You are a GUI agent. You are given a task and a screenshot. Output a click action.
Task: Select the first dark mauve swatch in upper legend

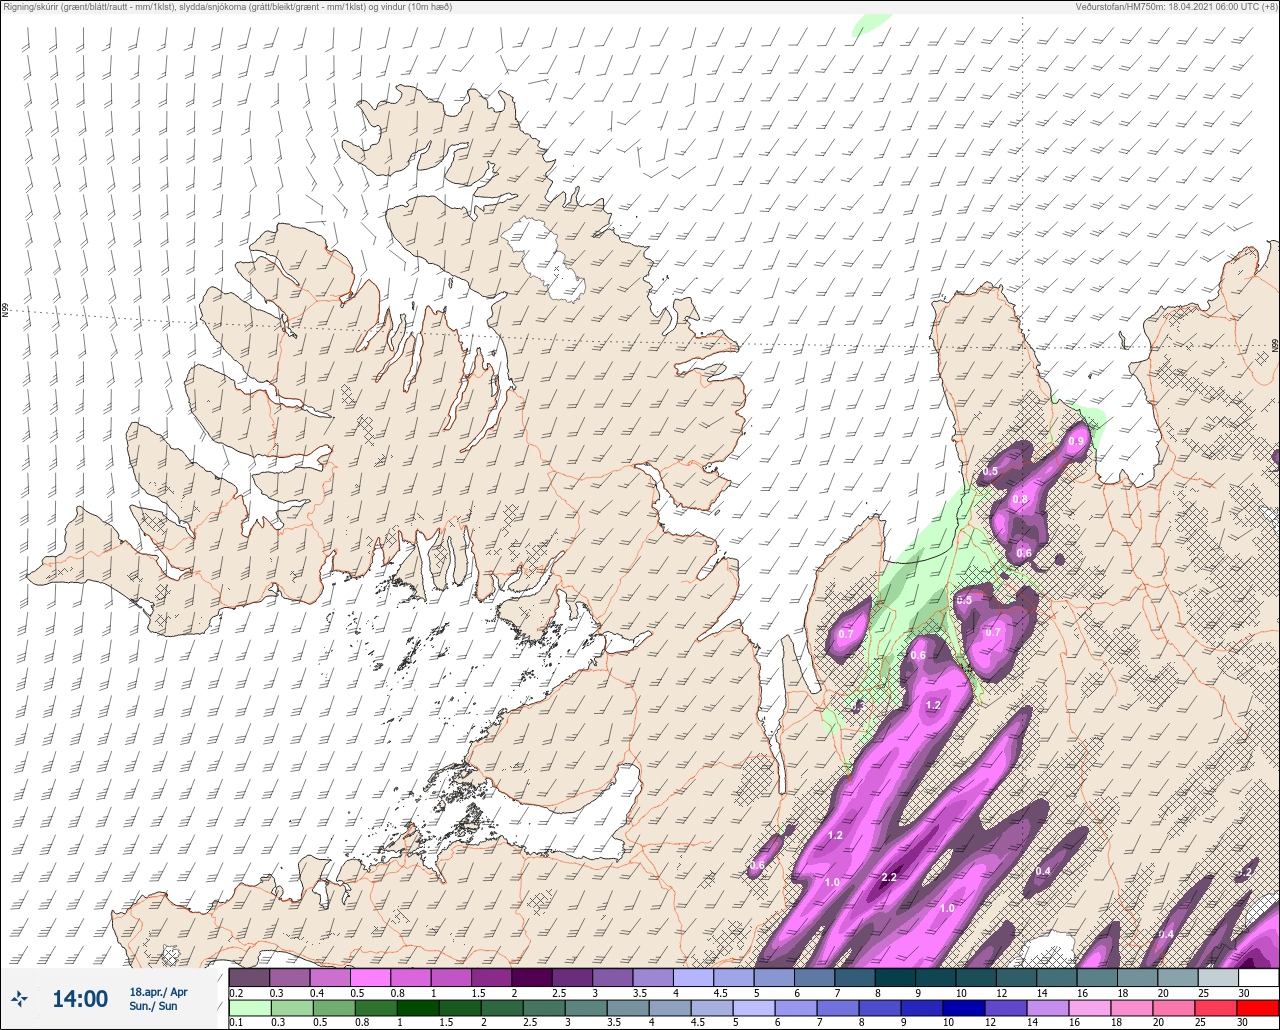(x=249, y=977)
